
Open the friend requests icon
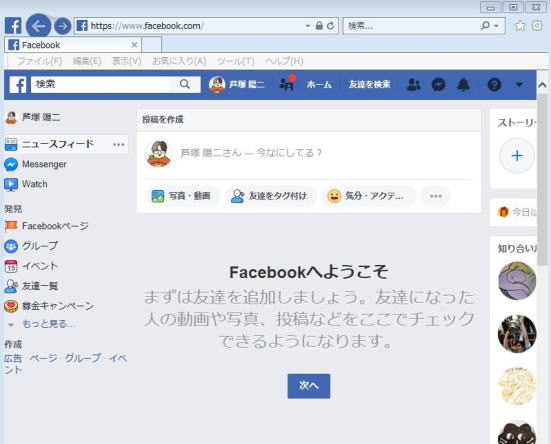[413, 85]
